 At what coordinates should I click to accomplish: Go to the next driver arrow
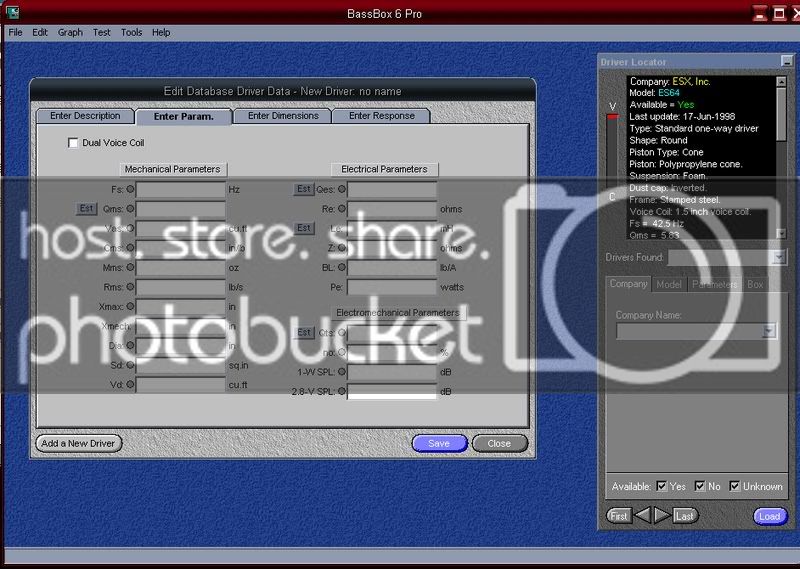662,515
